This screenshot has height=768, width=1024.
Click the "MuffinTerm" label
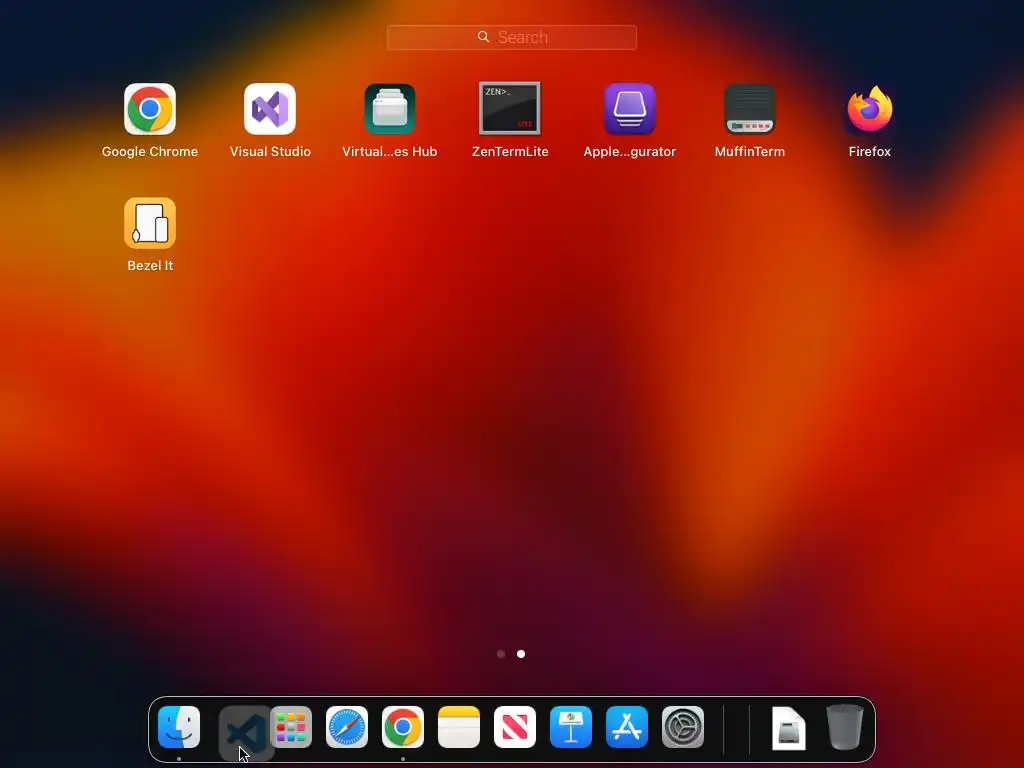(750, 152)
